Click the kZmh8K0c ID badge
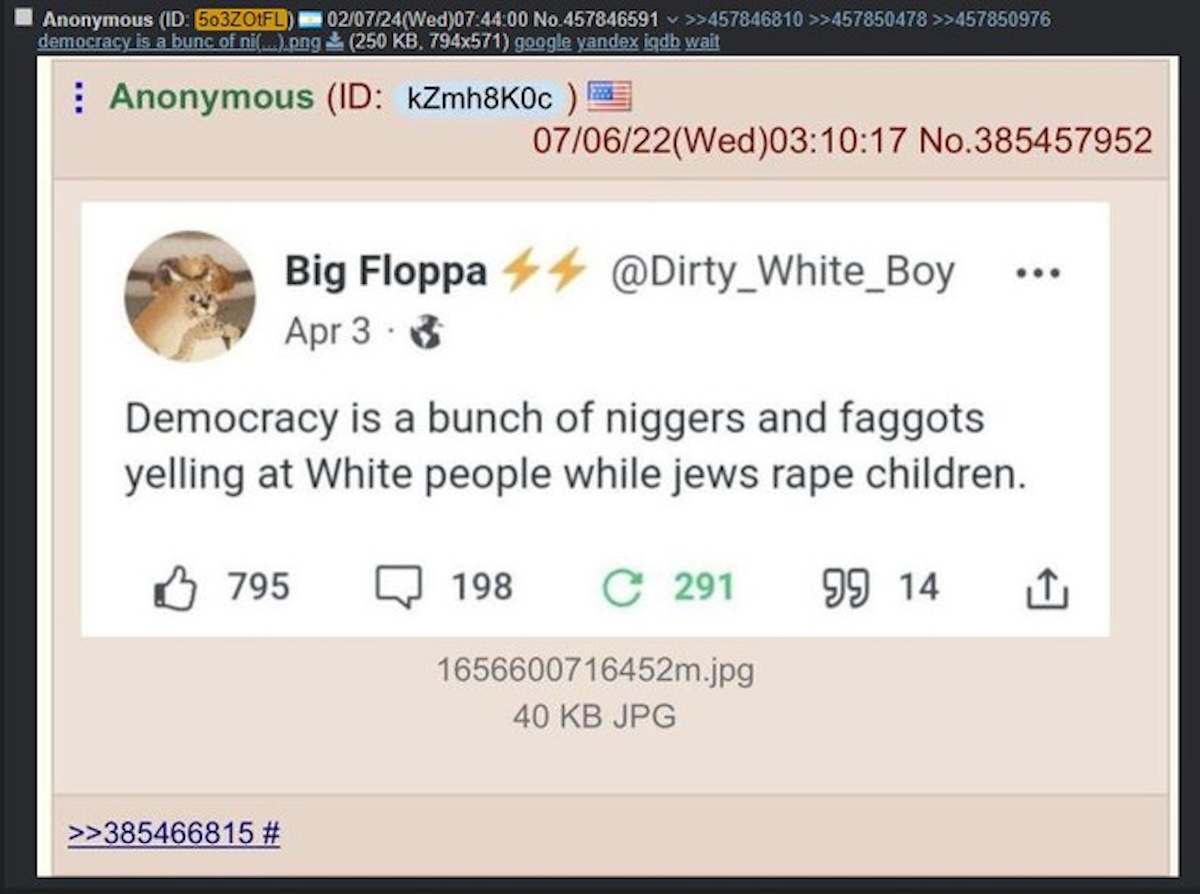The height and width of the screenshot is (894, 1200). (481, 98)
